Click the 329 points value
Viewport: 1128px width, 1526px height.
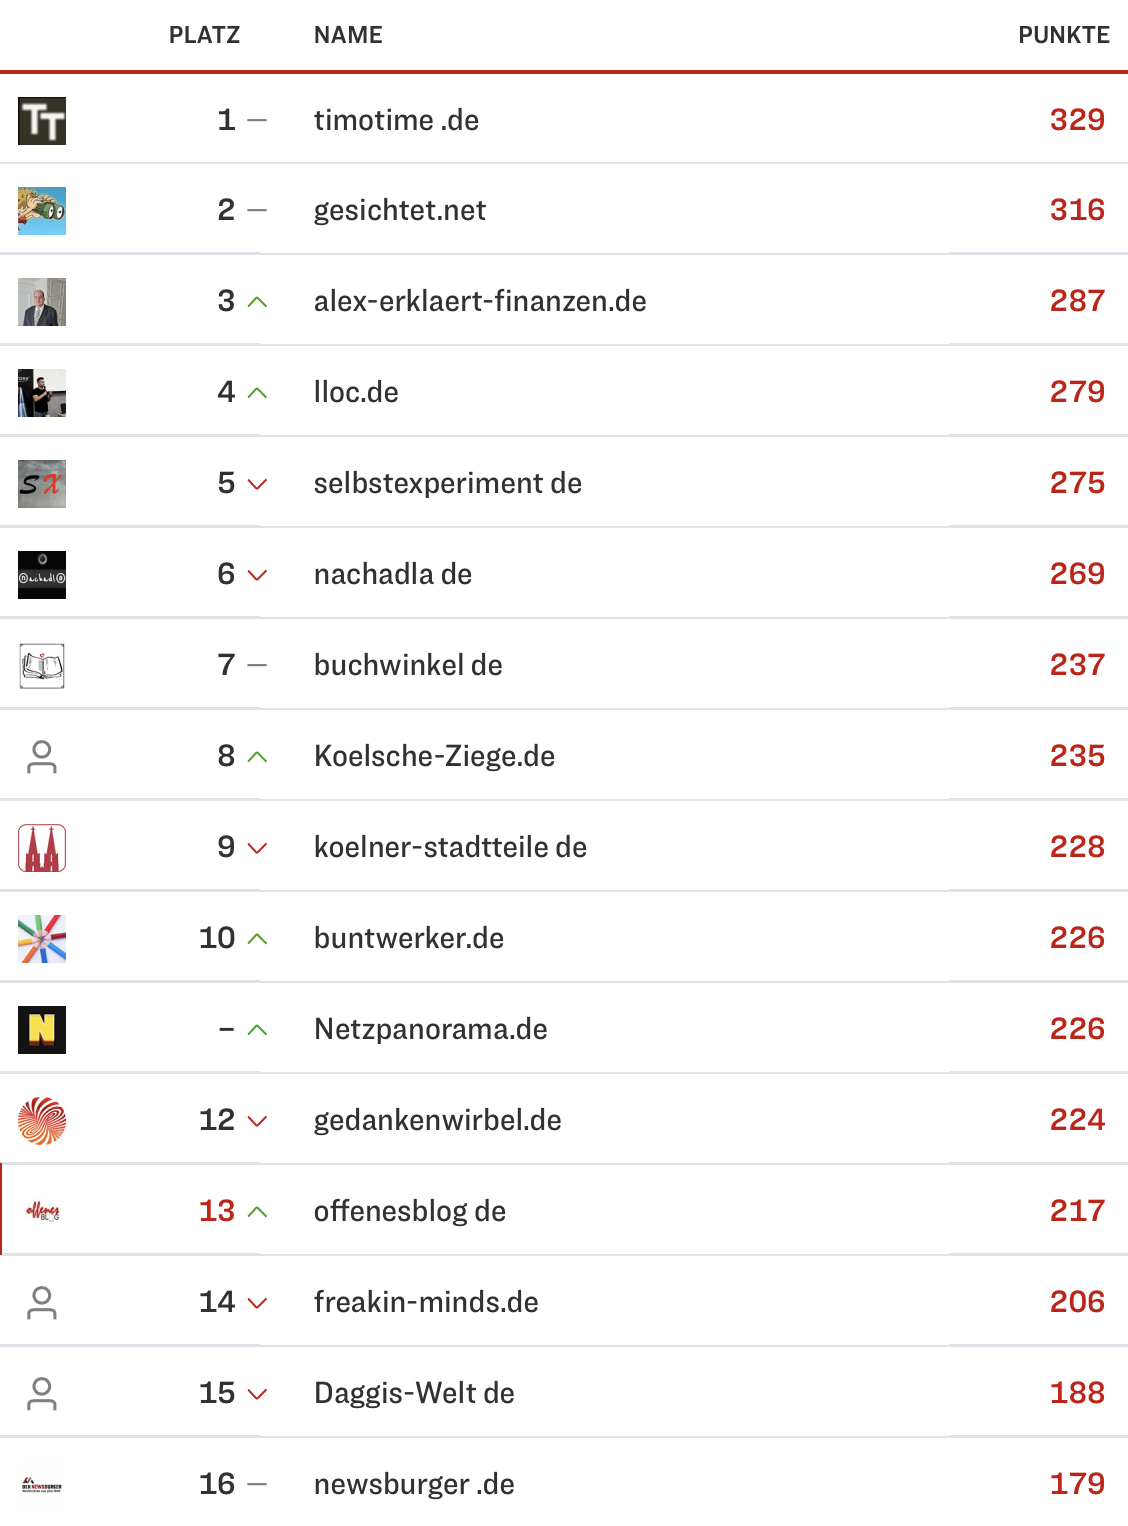1077,120
